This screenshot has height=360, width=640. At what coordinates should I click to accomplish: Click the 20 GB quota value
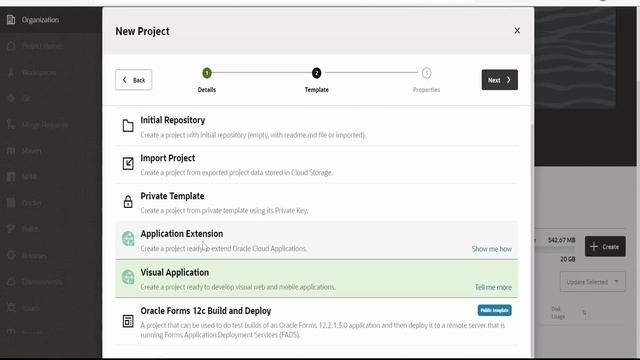click(567, 259)
